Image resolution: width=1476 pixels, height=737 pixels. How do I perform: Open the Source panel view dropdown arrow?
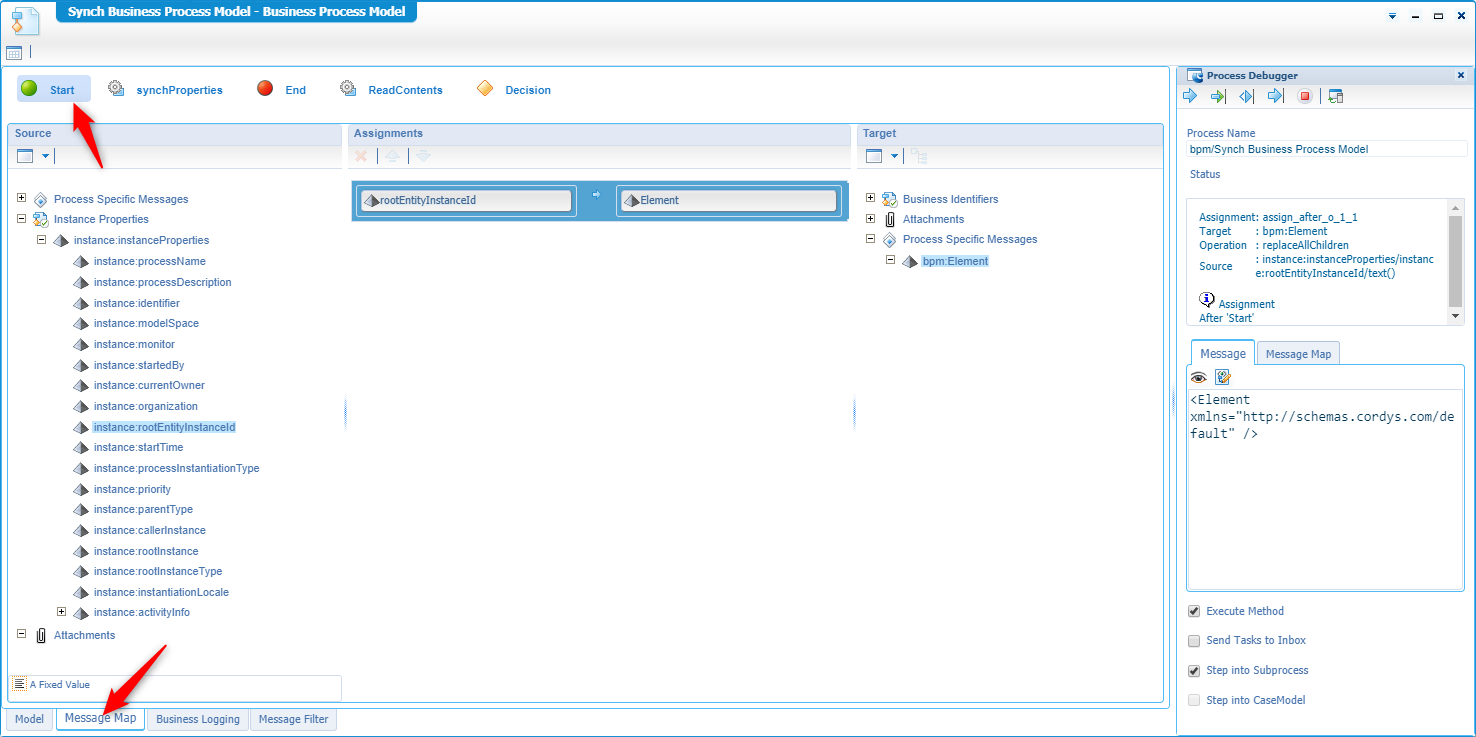[45, 156]
